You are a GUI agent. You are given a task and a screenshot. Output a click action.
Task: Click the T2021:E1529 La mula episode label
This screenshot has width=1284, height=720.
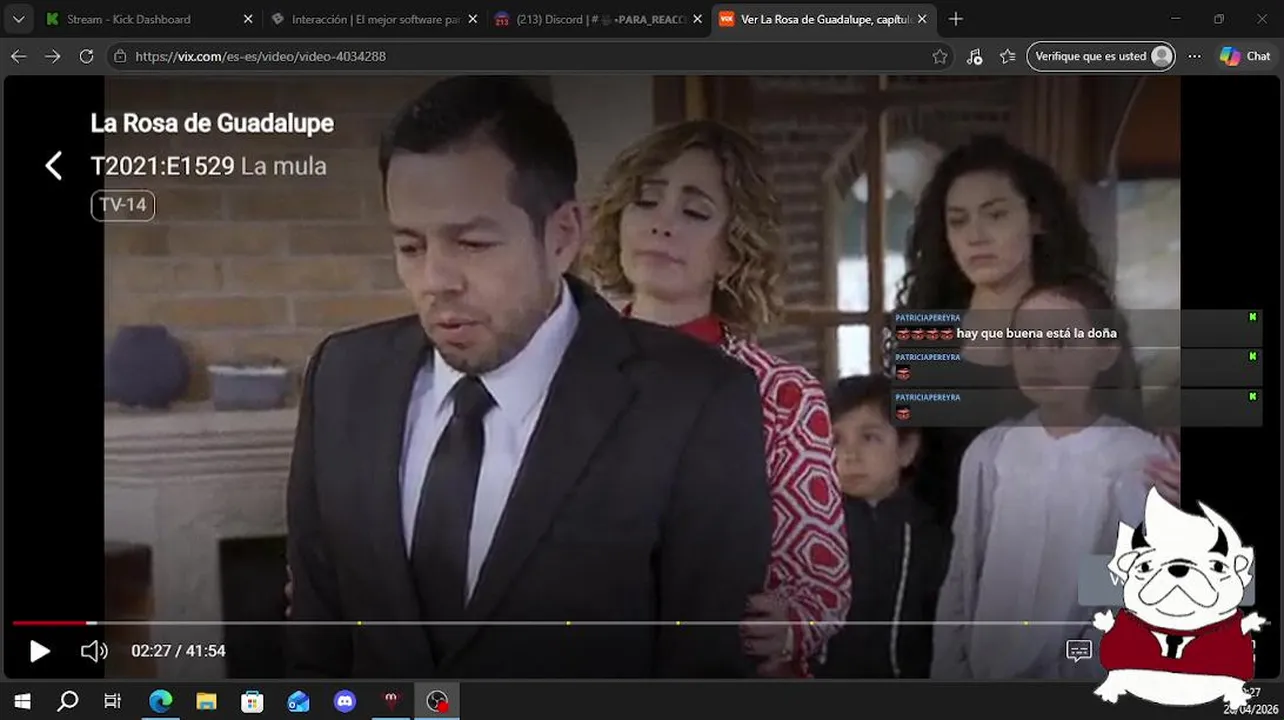208,166
